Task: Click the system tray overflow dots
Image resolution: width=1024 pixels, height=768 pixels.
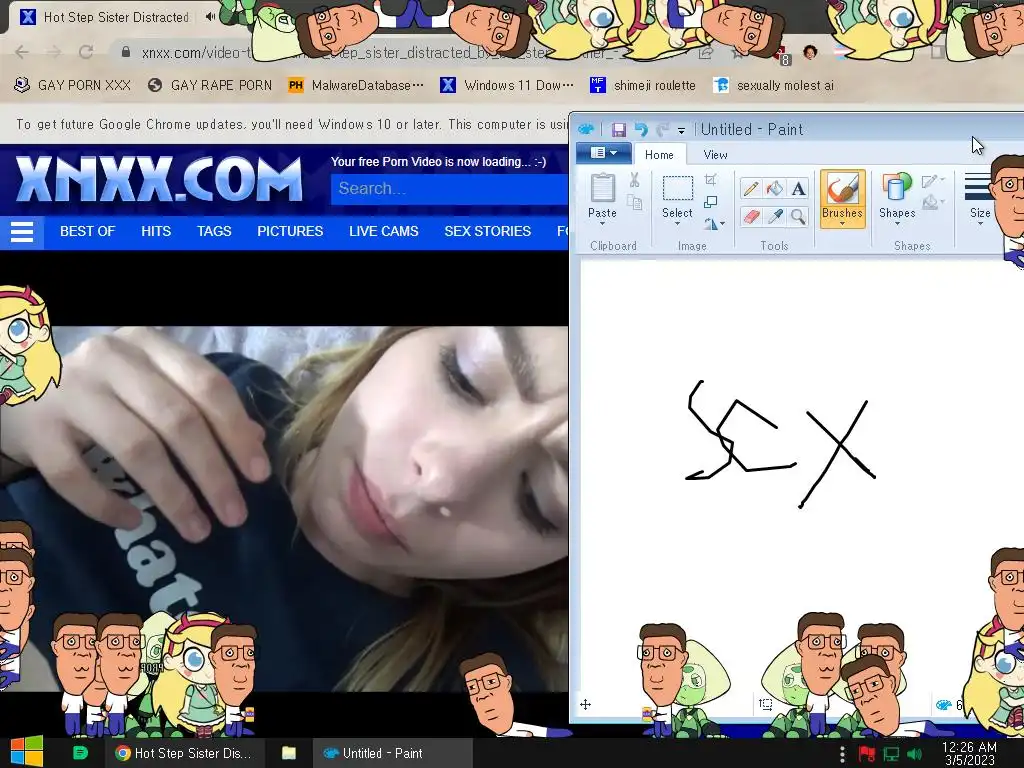Action: (x=842, y=754)
